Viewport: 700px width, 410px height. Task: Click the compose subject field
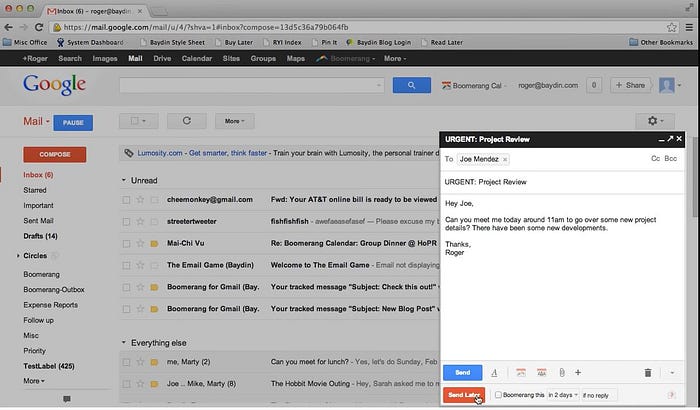click(562, 182)
